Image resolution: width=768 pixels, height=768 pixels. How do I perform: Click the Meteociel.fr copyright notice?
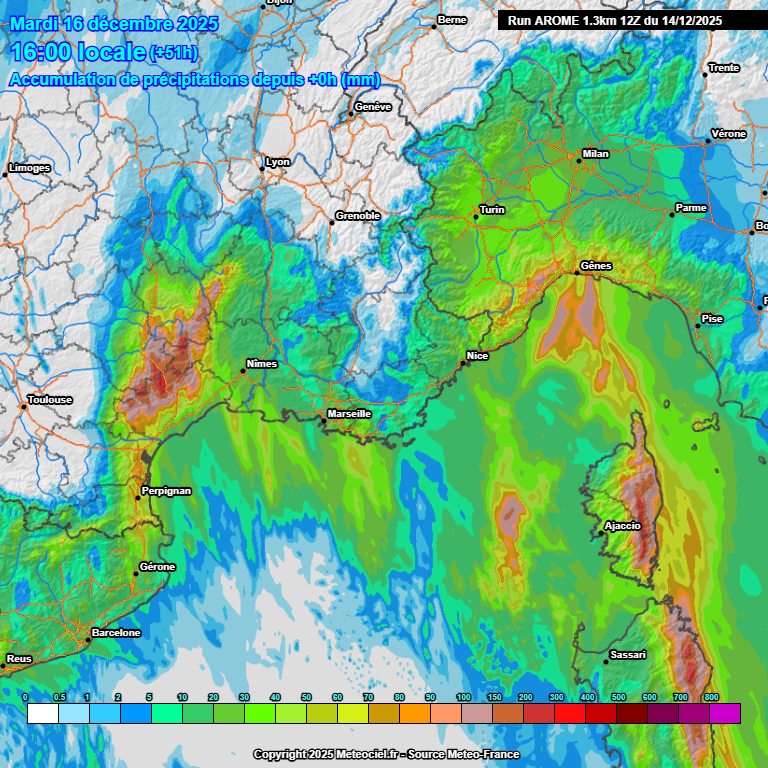click(x=386, y=754)
